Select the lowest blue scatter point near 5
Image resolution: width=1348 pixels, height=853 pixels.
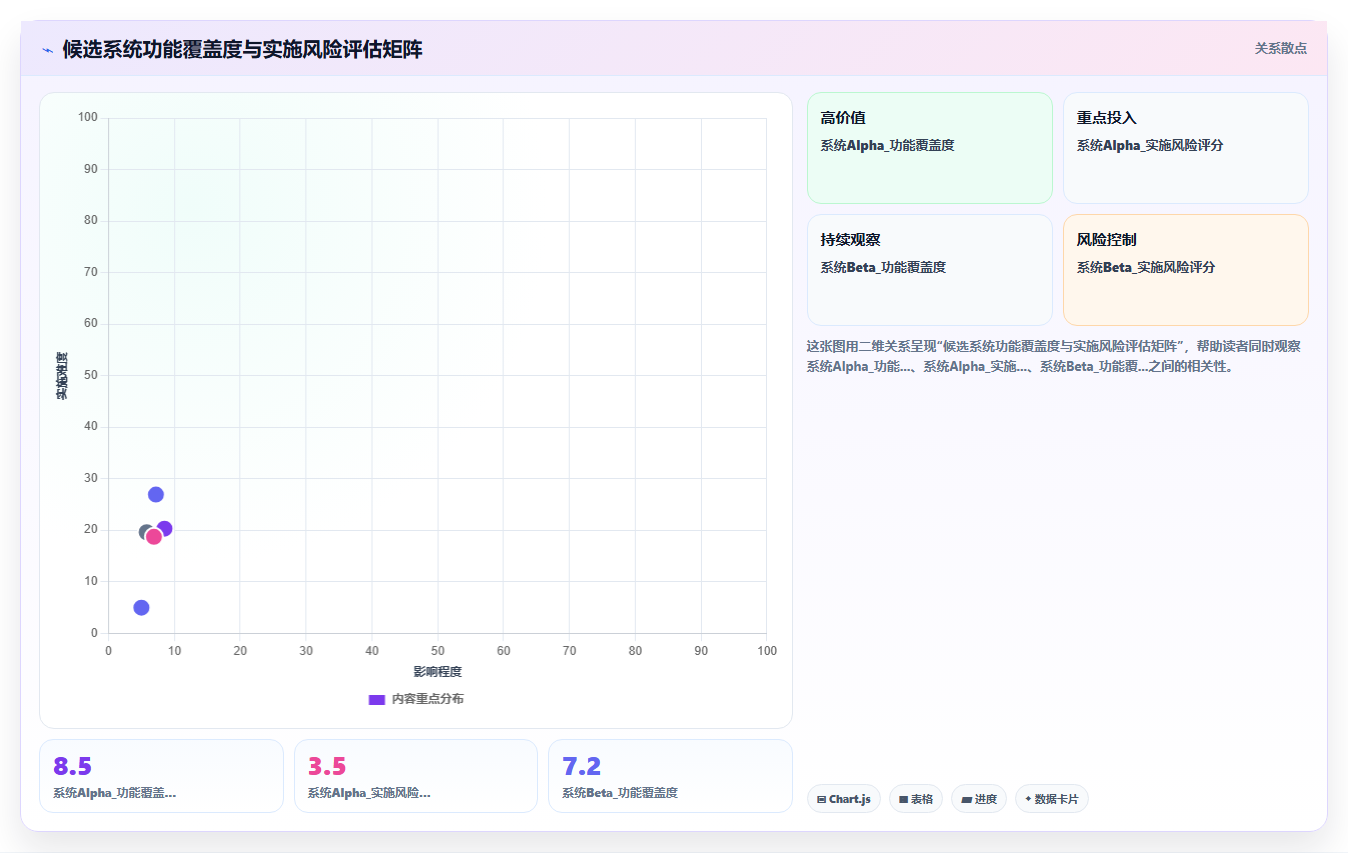[x=141, y=608]
